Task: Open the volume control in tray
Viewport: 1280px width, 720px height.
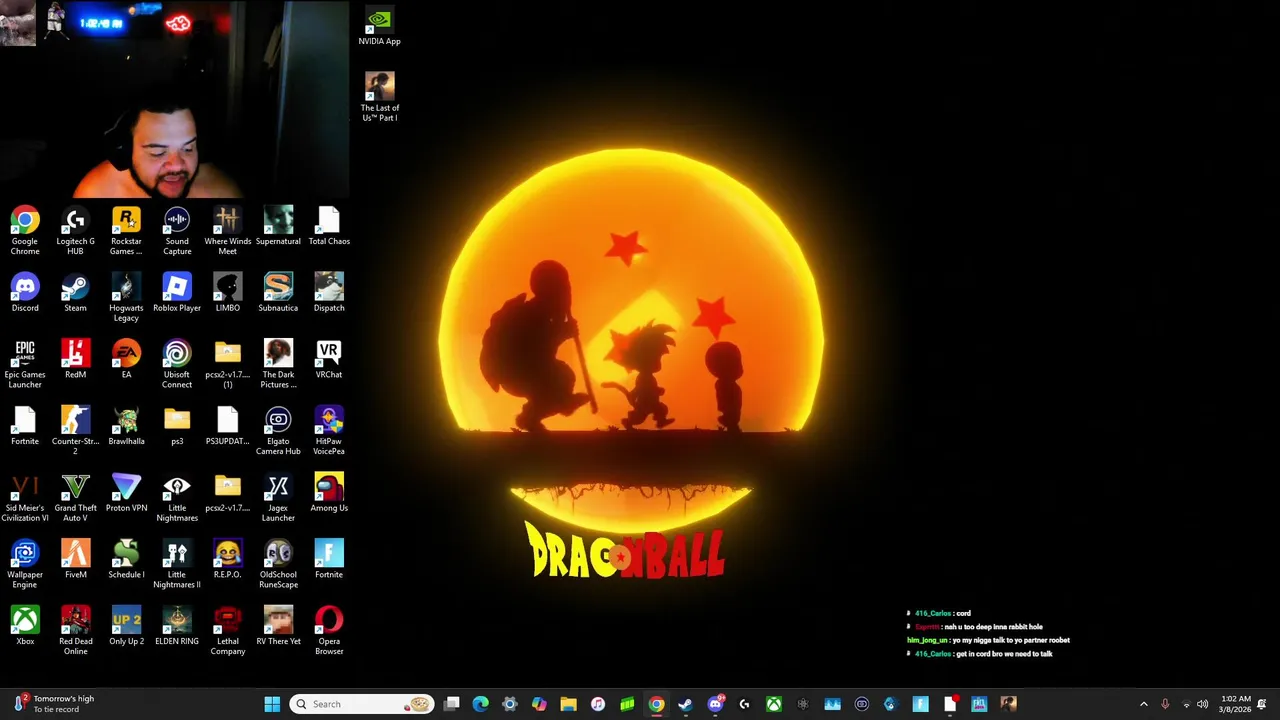Action: coord(1203,704)
